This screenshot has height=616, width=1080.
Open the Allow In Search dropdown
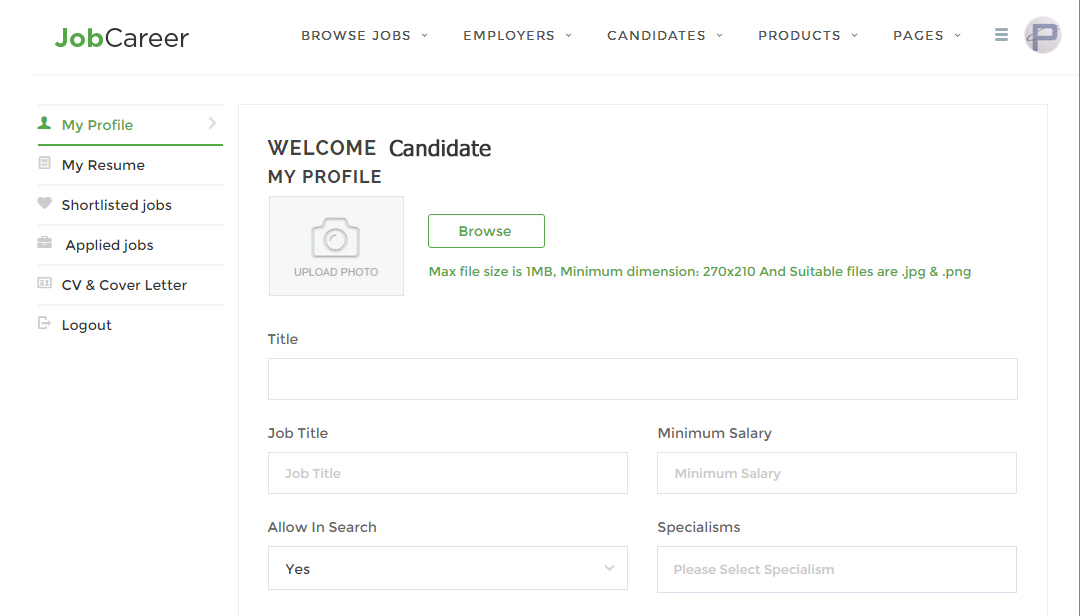click(x=447, y=569)
